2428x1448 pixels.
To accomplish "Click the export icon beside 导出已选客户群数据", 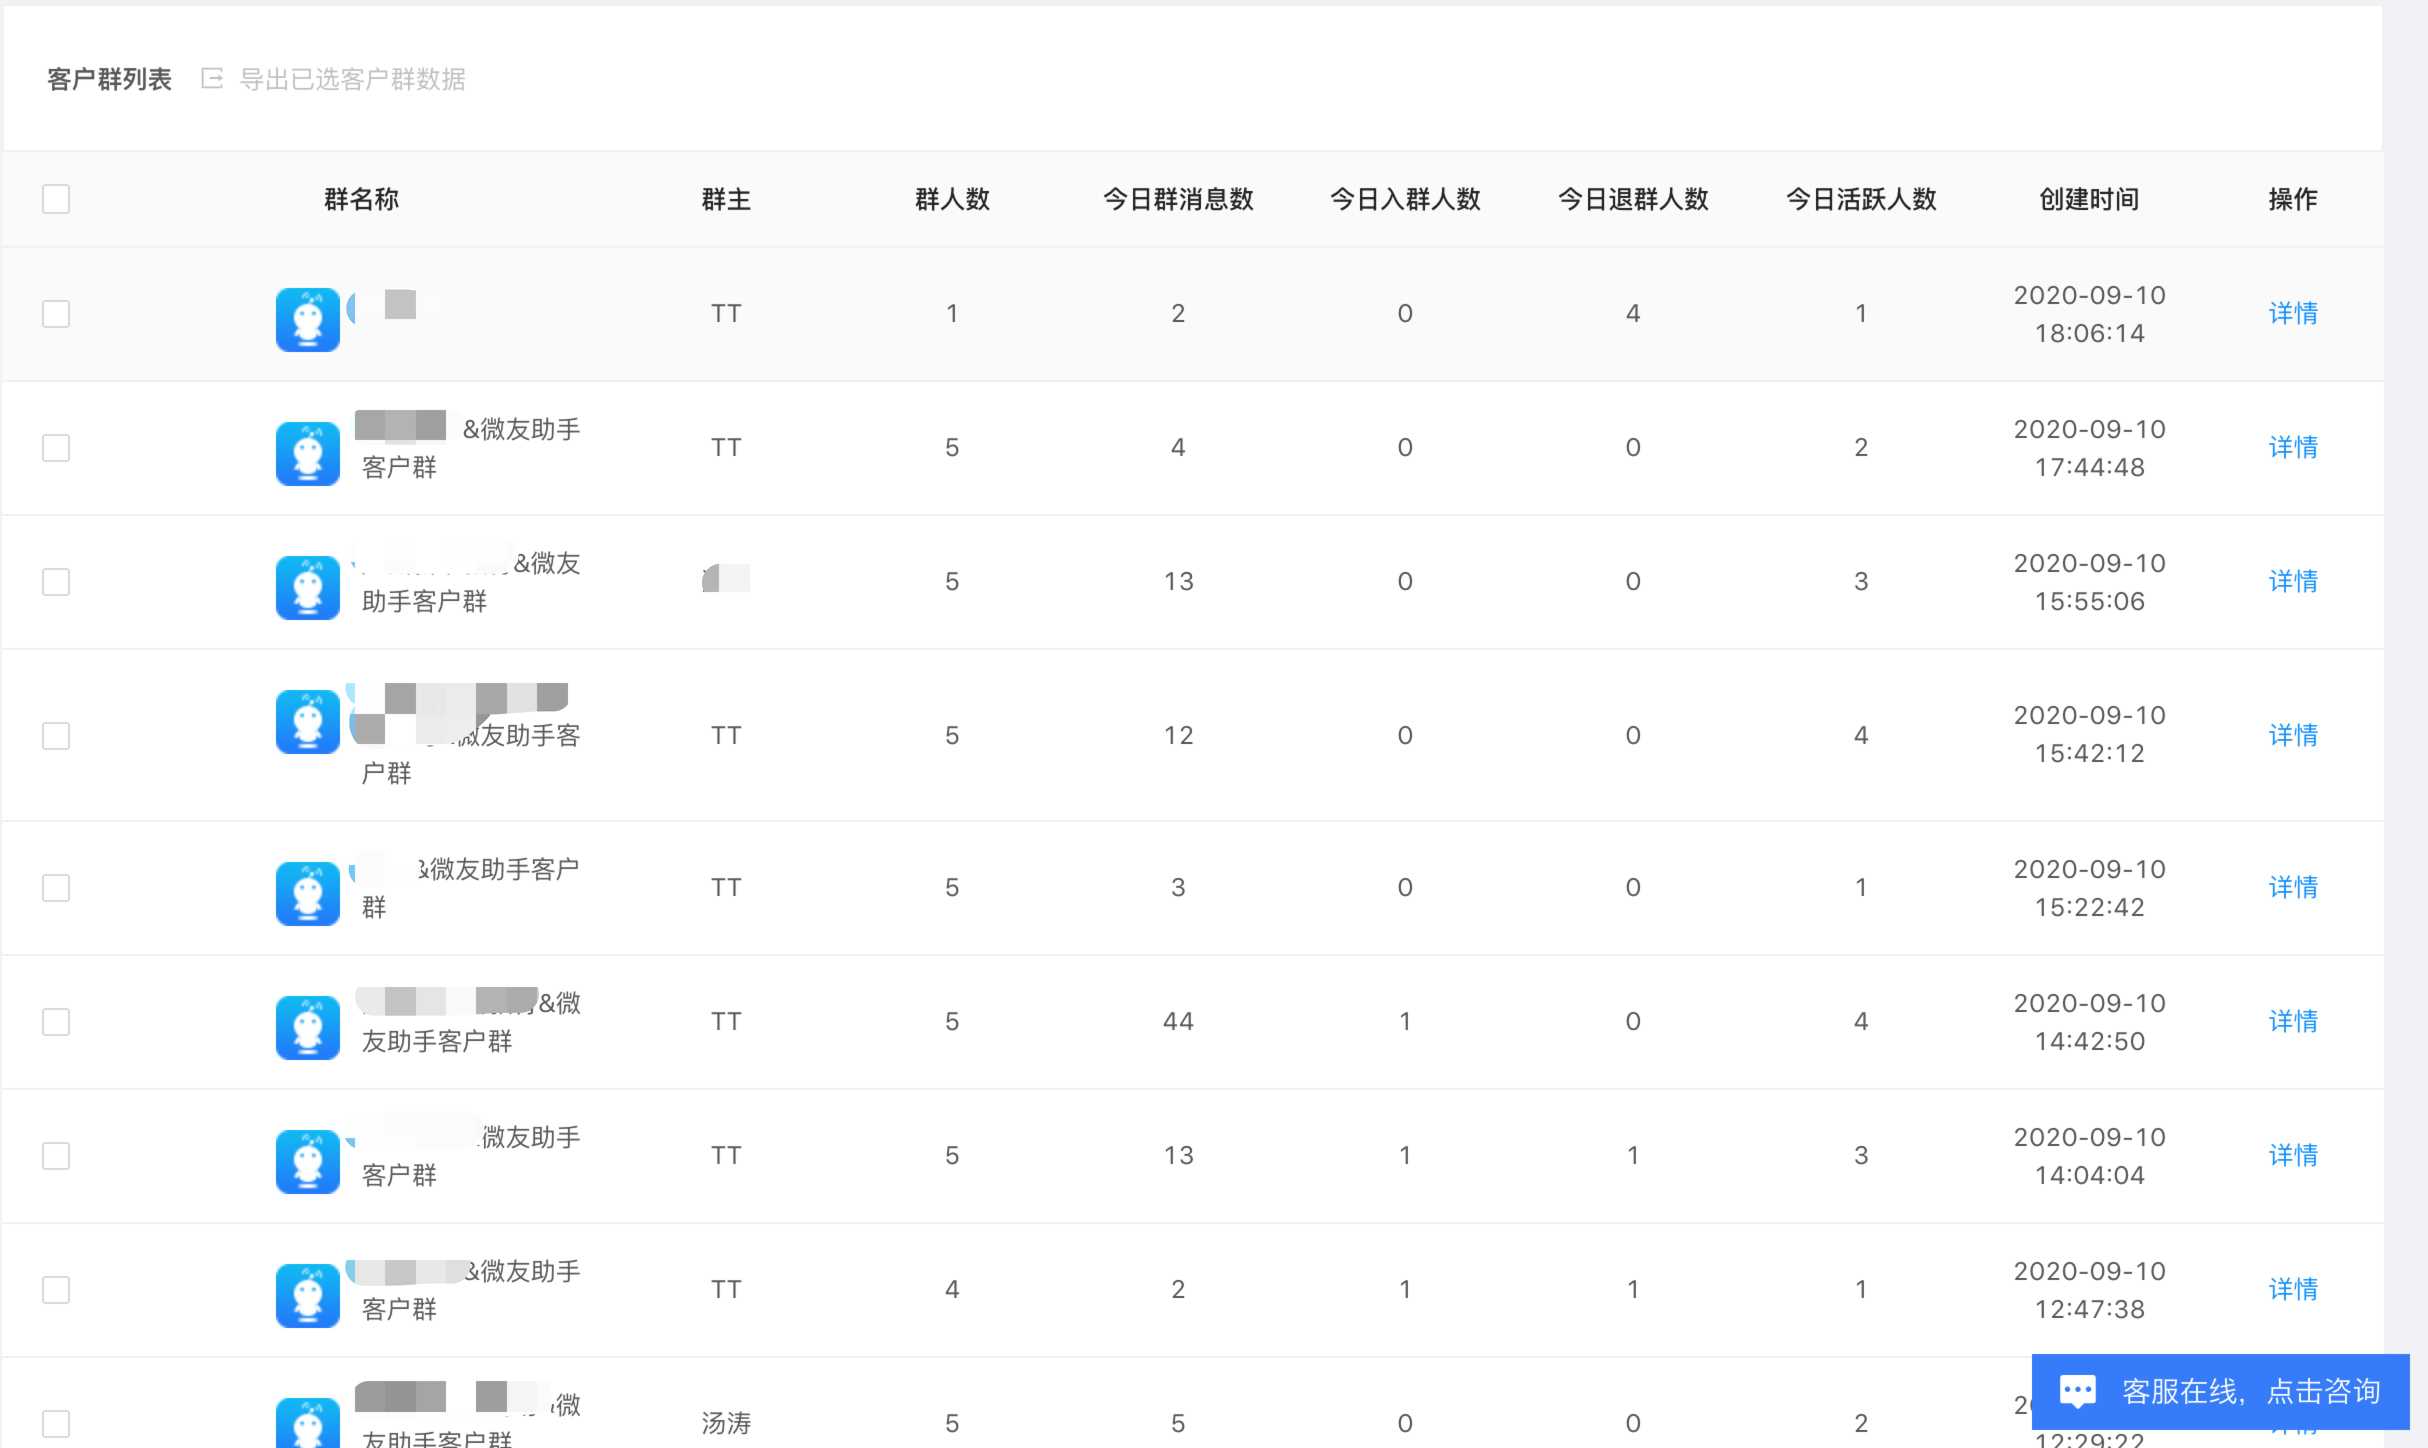I will pyautogui.click(x=211, y=78).
